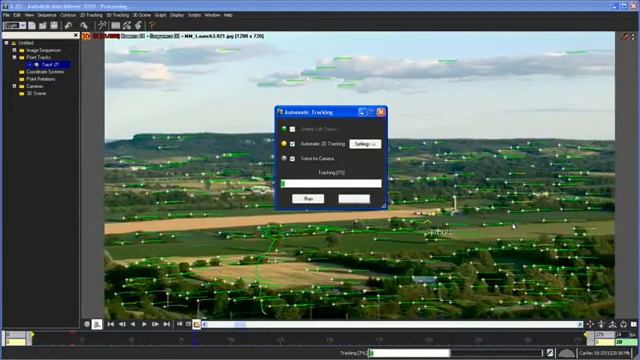This screenshot has width=640, height=360.
Task: Click the four-arrow pan view icon
Action: pyautogui.click(x=590, y=324)
